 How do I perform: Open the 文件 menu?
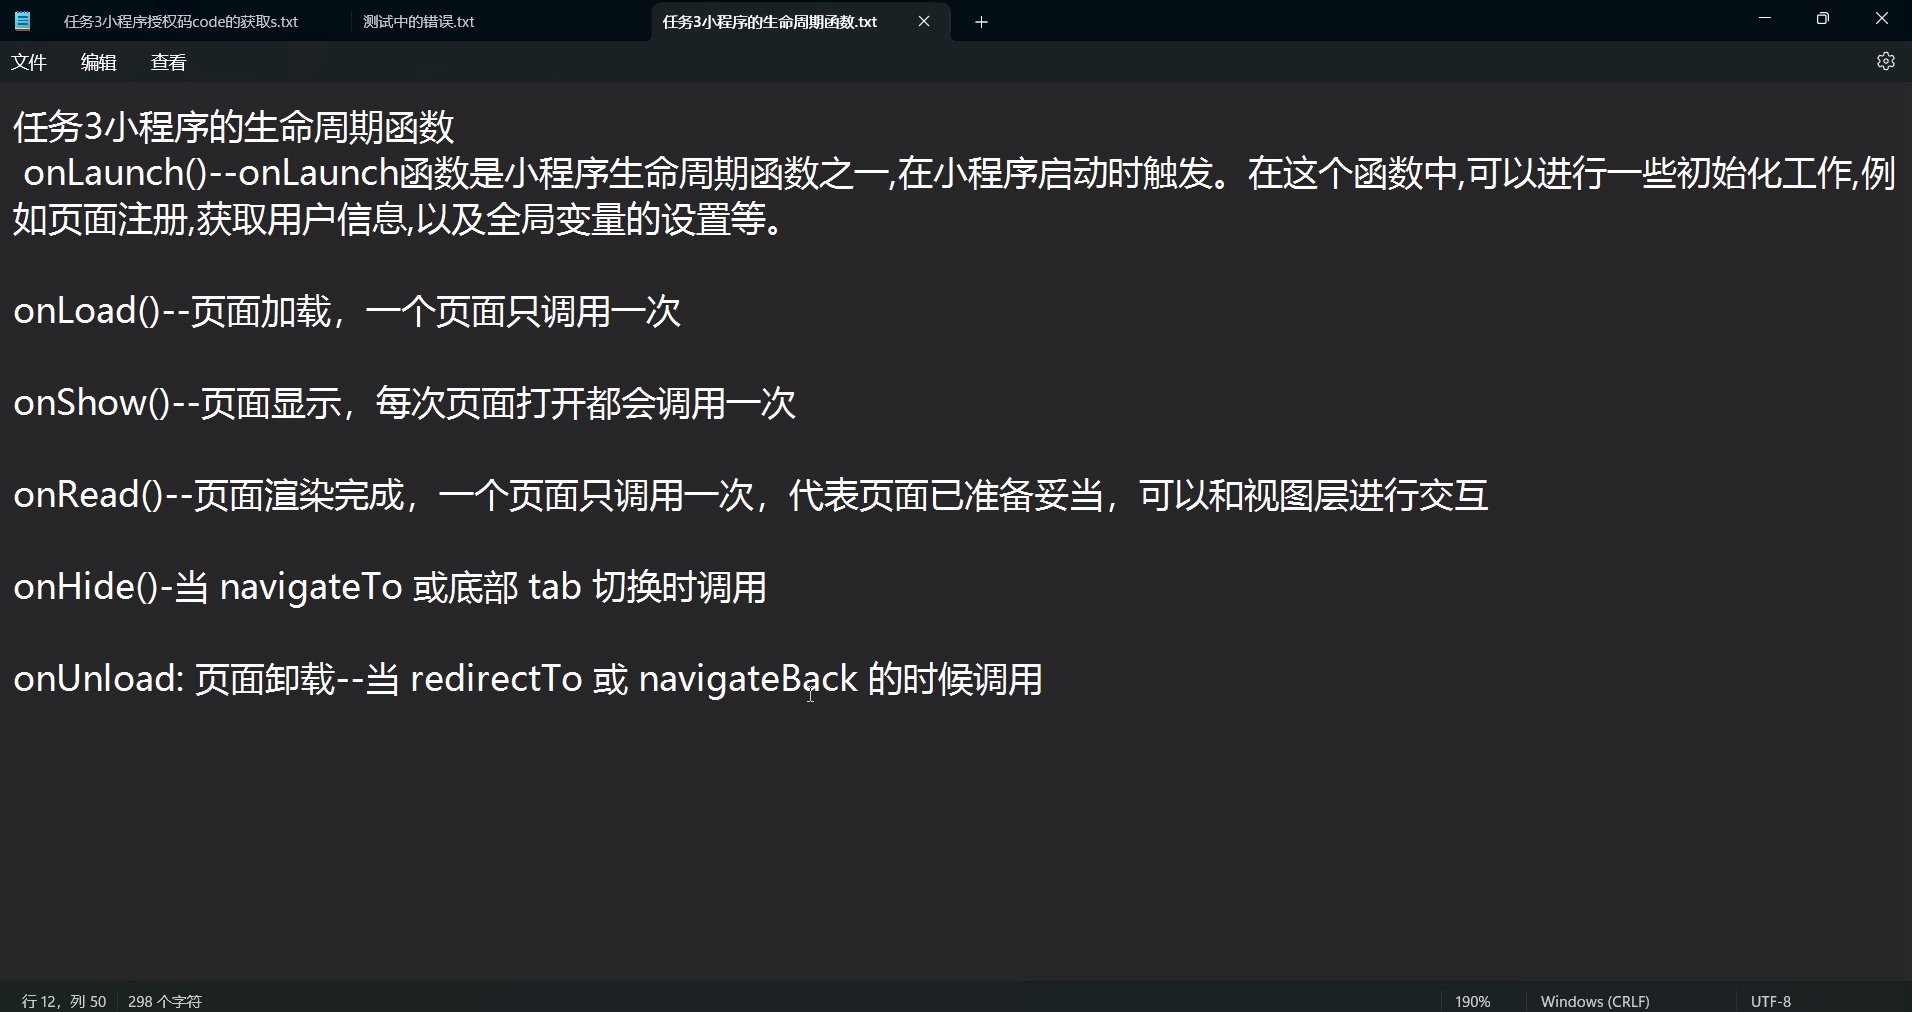tap(29, 62)
